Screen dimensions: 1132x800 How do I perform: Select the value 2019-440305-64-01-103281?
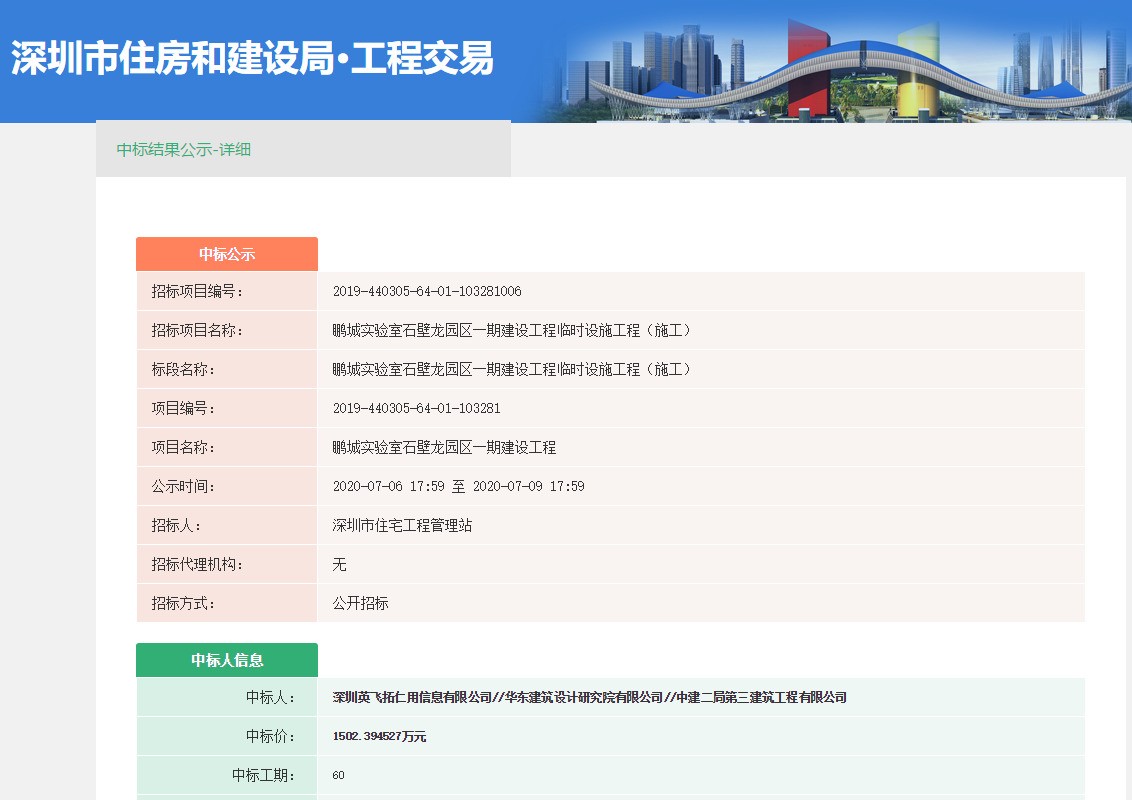[417, 408]
